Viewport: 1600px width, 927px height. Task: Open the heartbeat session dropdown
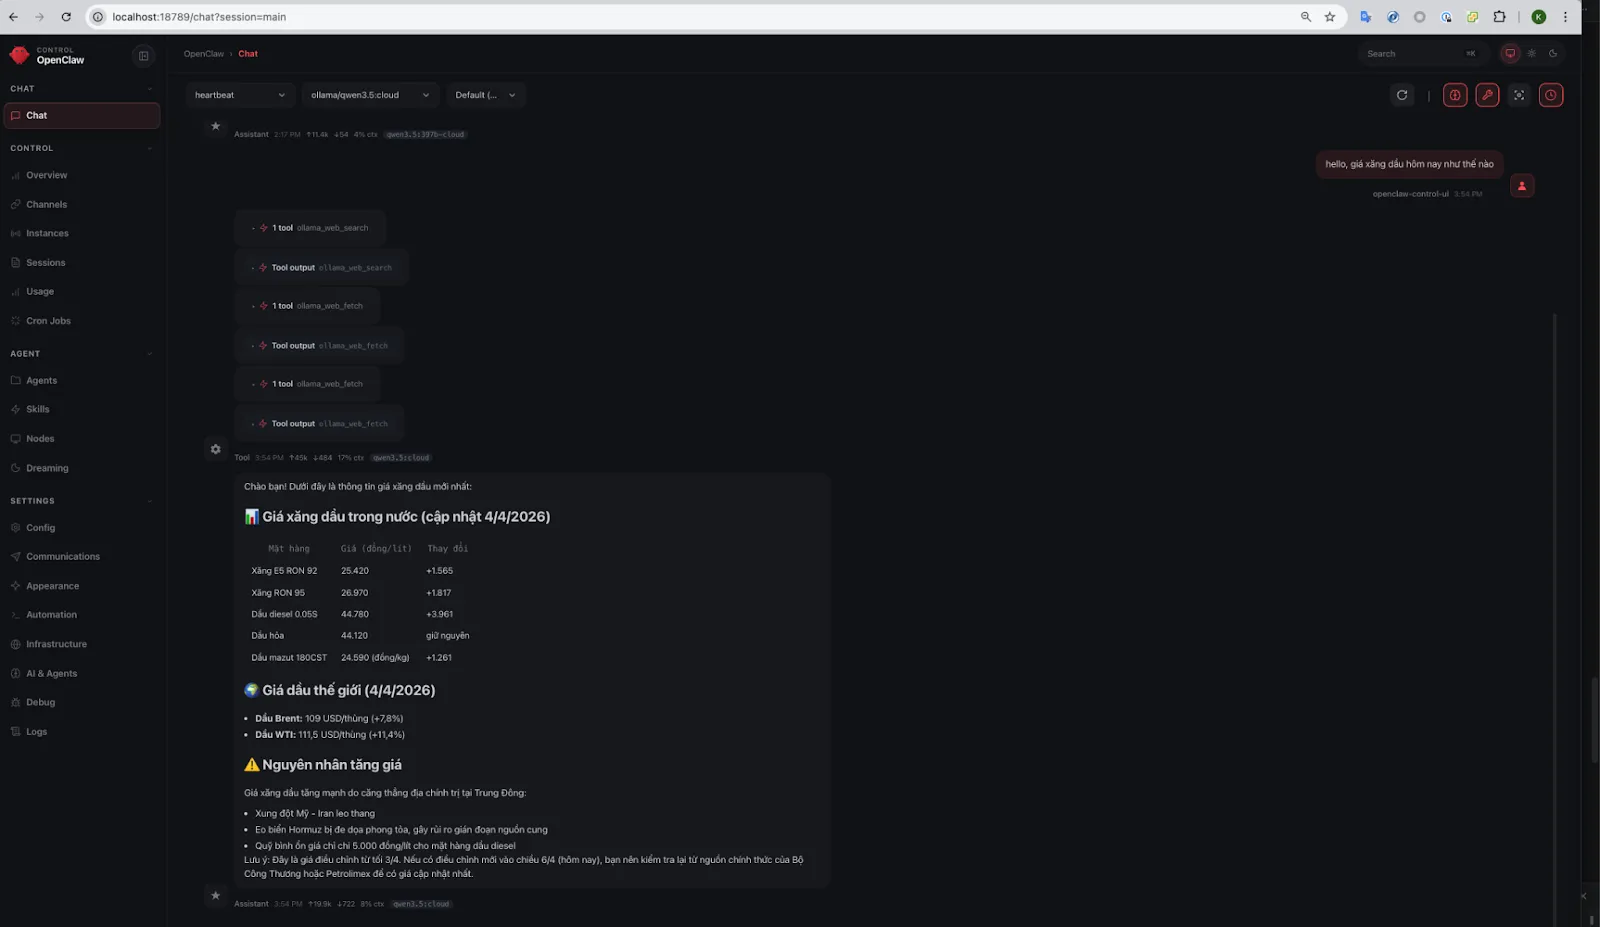pyautogui.click(x=240, y=95)
